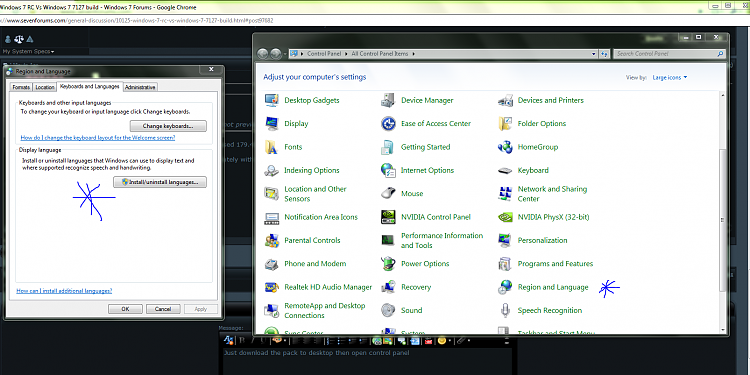Open Performance Information and Tools icon
The image size is (750, 375).
coord(388,240)
